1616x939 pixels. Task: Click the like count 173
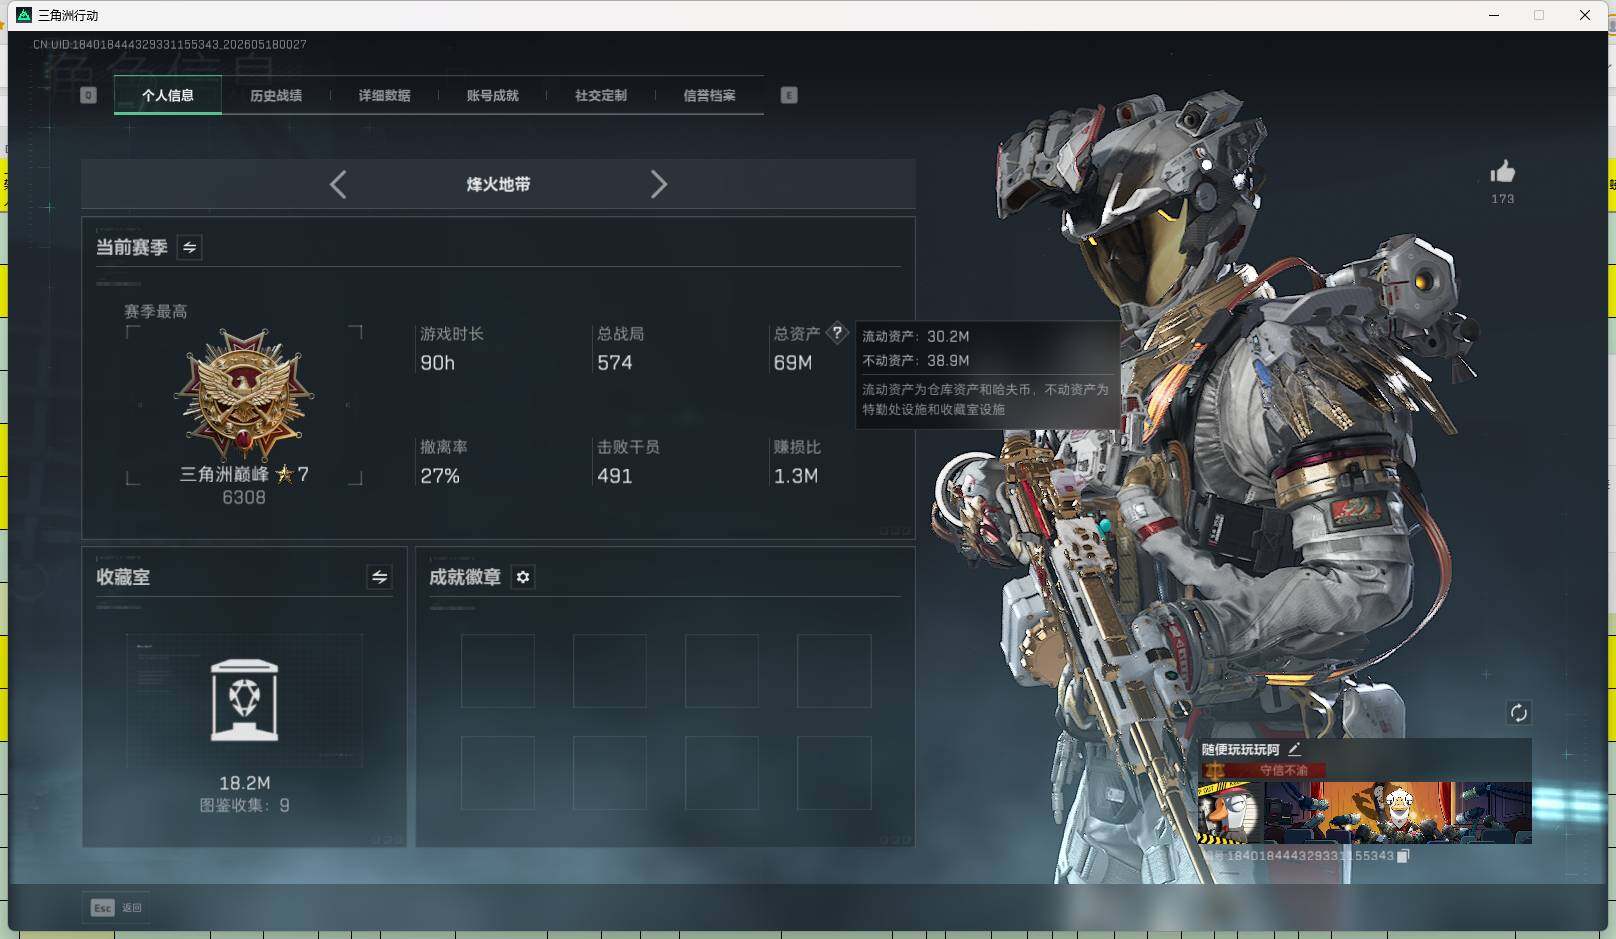pyautogui.click(x=1502, y=199)
